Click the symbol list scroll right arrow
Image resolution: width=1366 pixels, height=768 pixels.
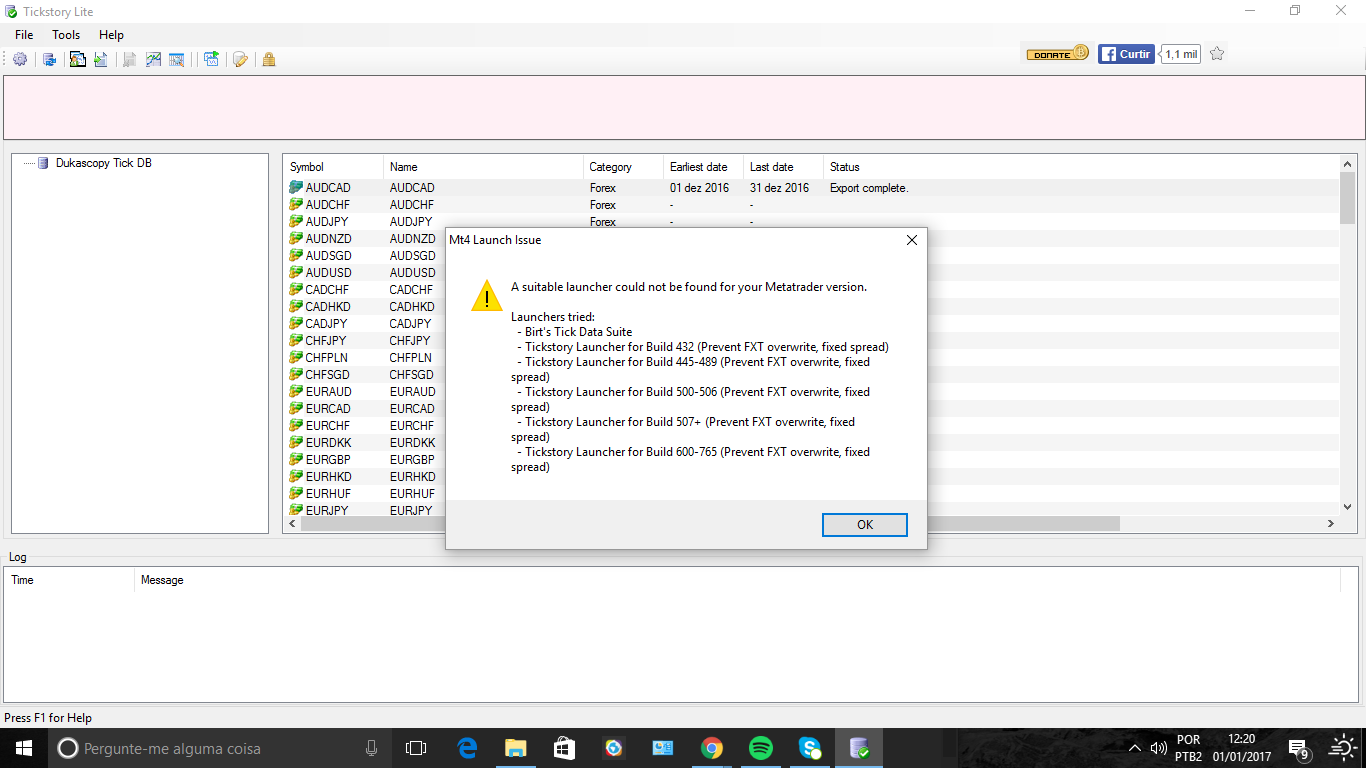(x=1331, y=524)
